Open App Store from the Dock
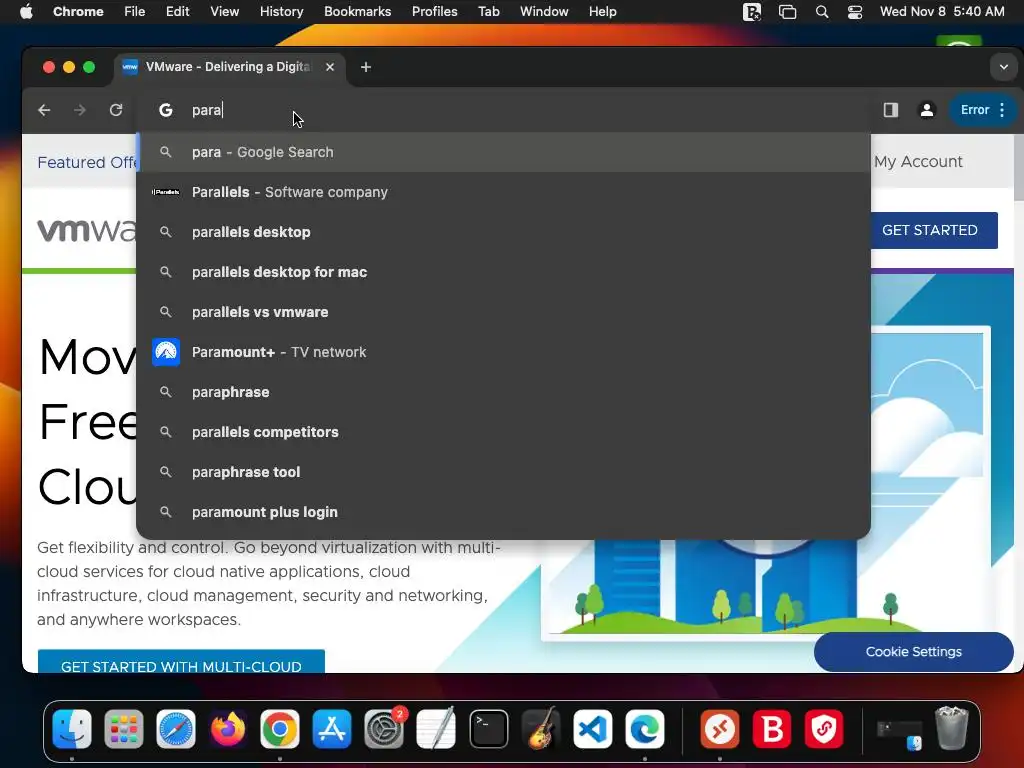This screenshot has height=768, width=1024. pyautogui.click(x=332, y=729)
